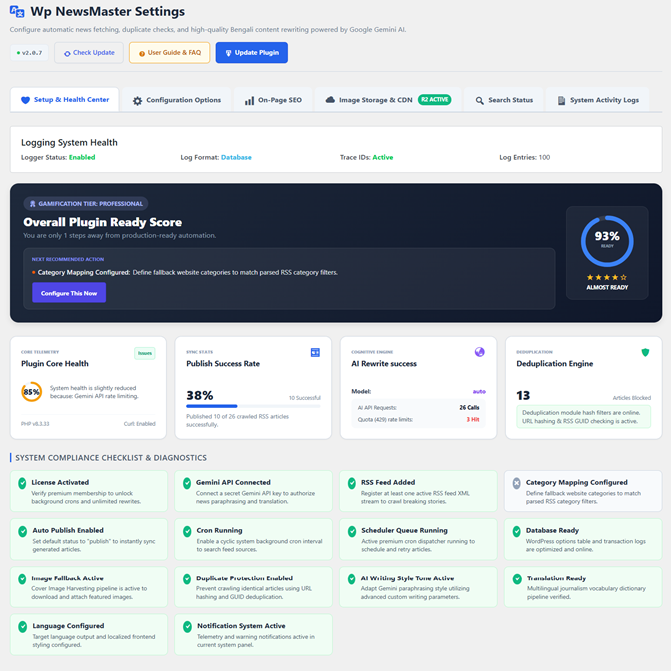The width and height of the screenshot is (671, 671).
Task: Click the globe icon on AI Rewrite success card
Action: click(480, 352)
